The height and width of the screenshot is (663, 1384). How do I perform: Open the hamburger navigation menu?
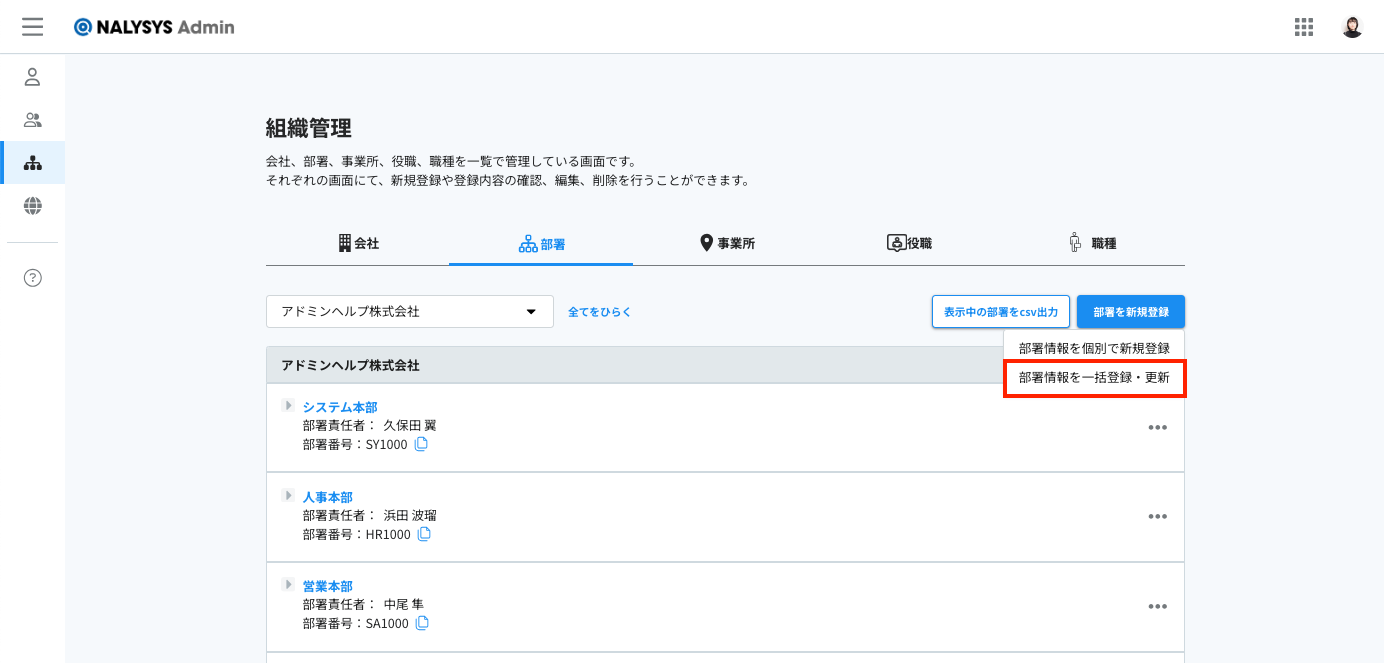click(x=33, y=27)
